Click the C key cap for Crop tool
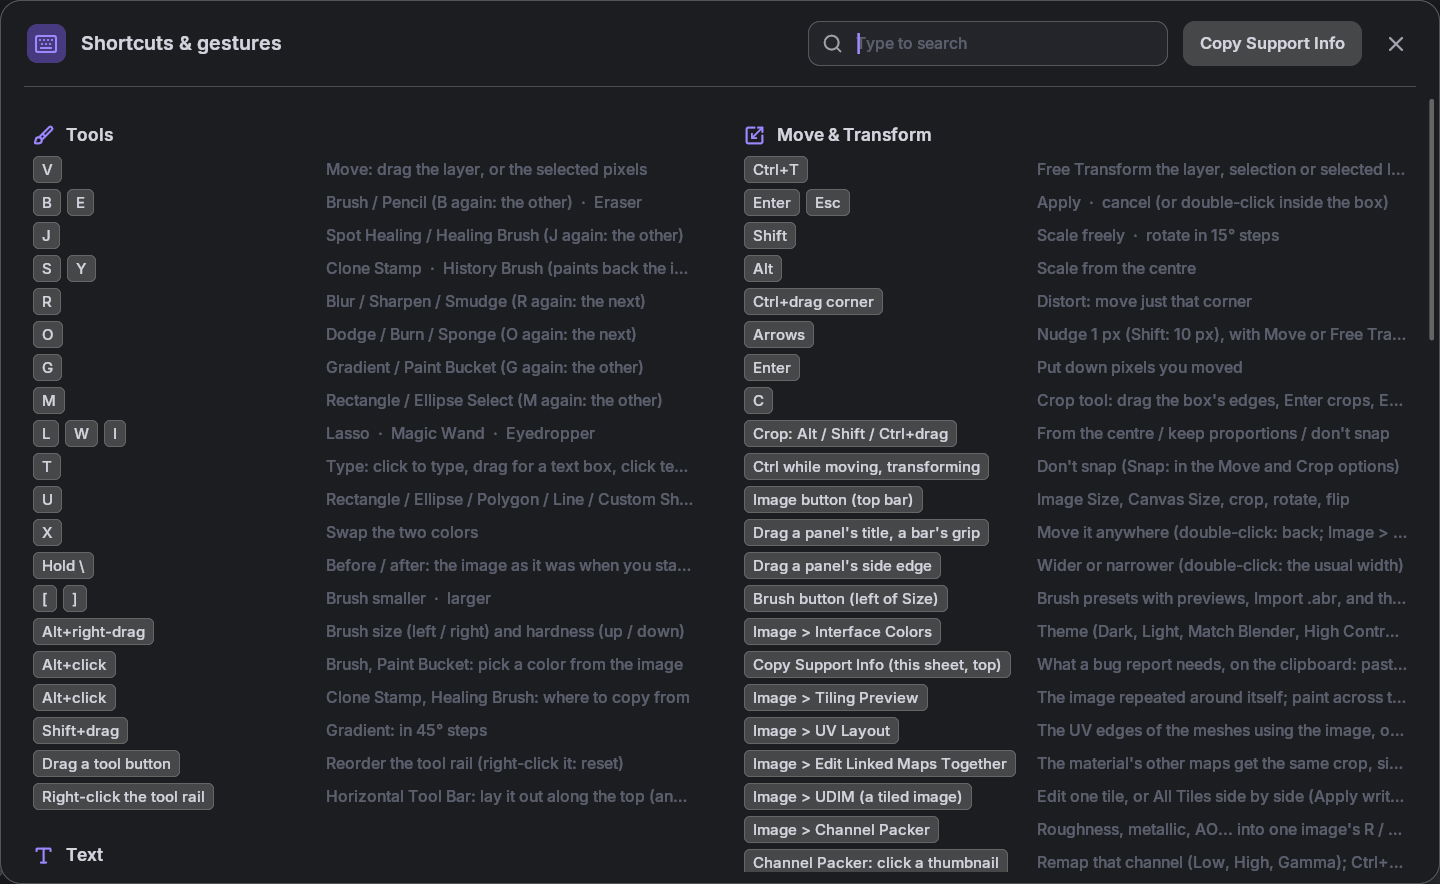This screenshot has height=884, width=1440. tap(758, 401)
